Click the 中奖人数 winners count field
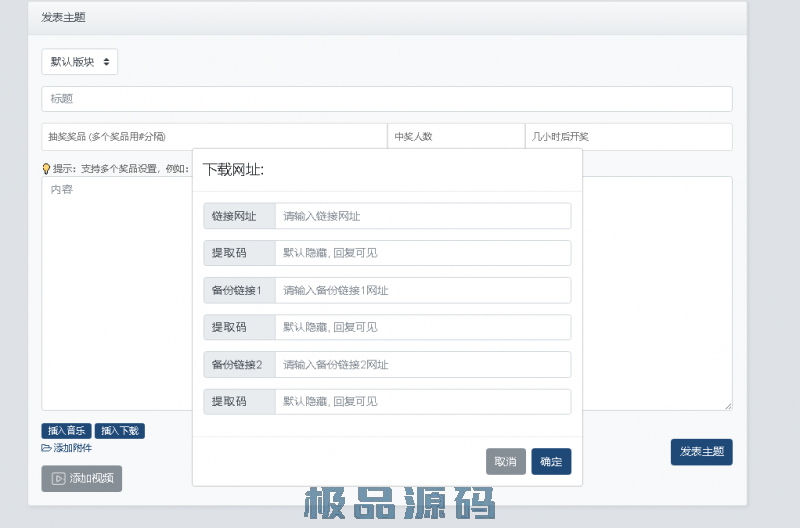Image resolution: width=800 pixels, height=528 pixels. coord(455,137)
